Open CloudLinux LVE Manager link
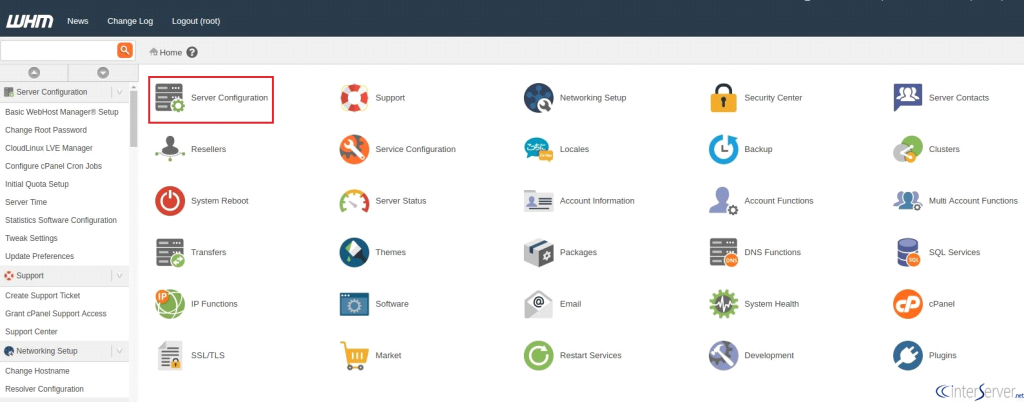The height and width of the screenshot is (402, 1024). click(49, 148)
